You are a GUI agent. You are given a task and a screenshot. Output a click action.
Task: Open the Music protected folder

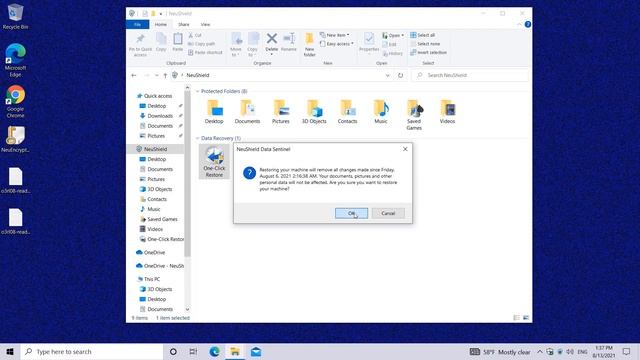click(381, 112)
